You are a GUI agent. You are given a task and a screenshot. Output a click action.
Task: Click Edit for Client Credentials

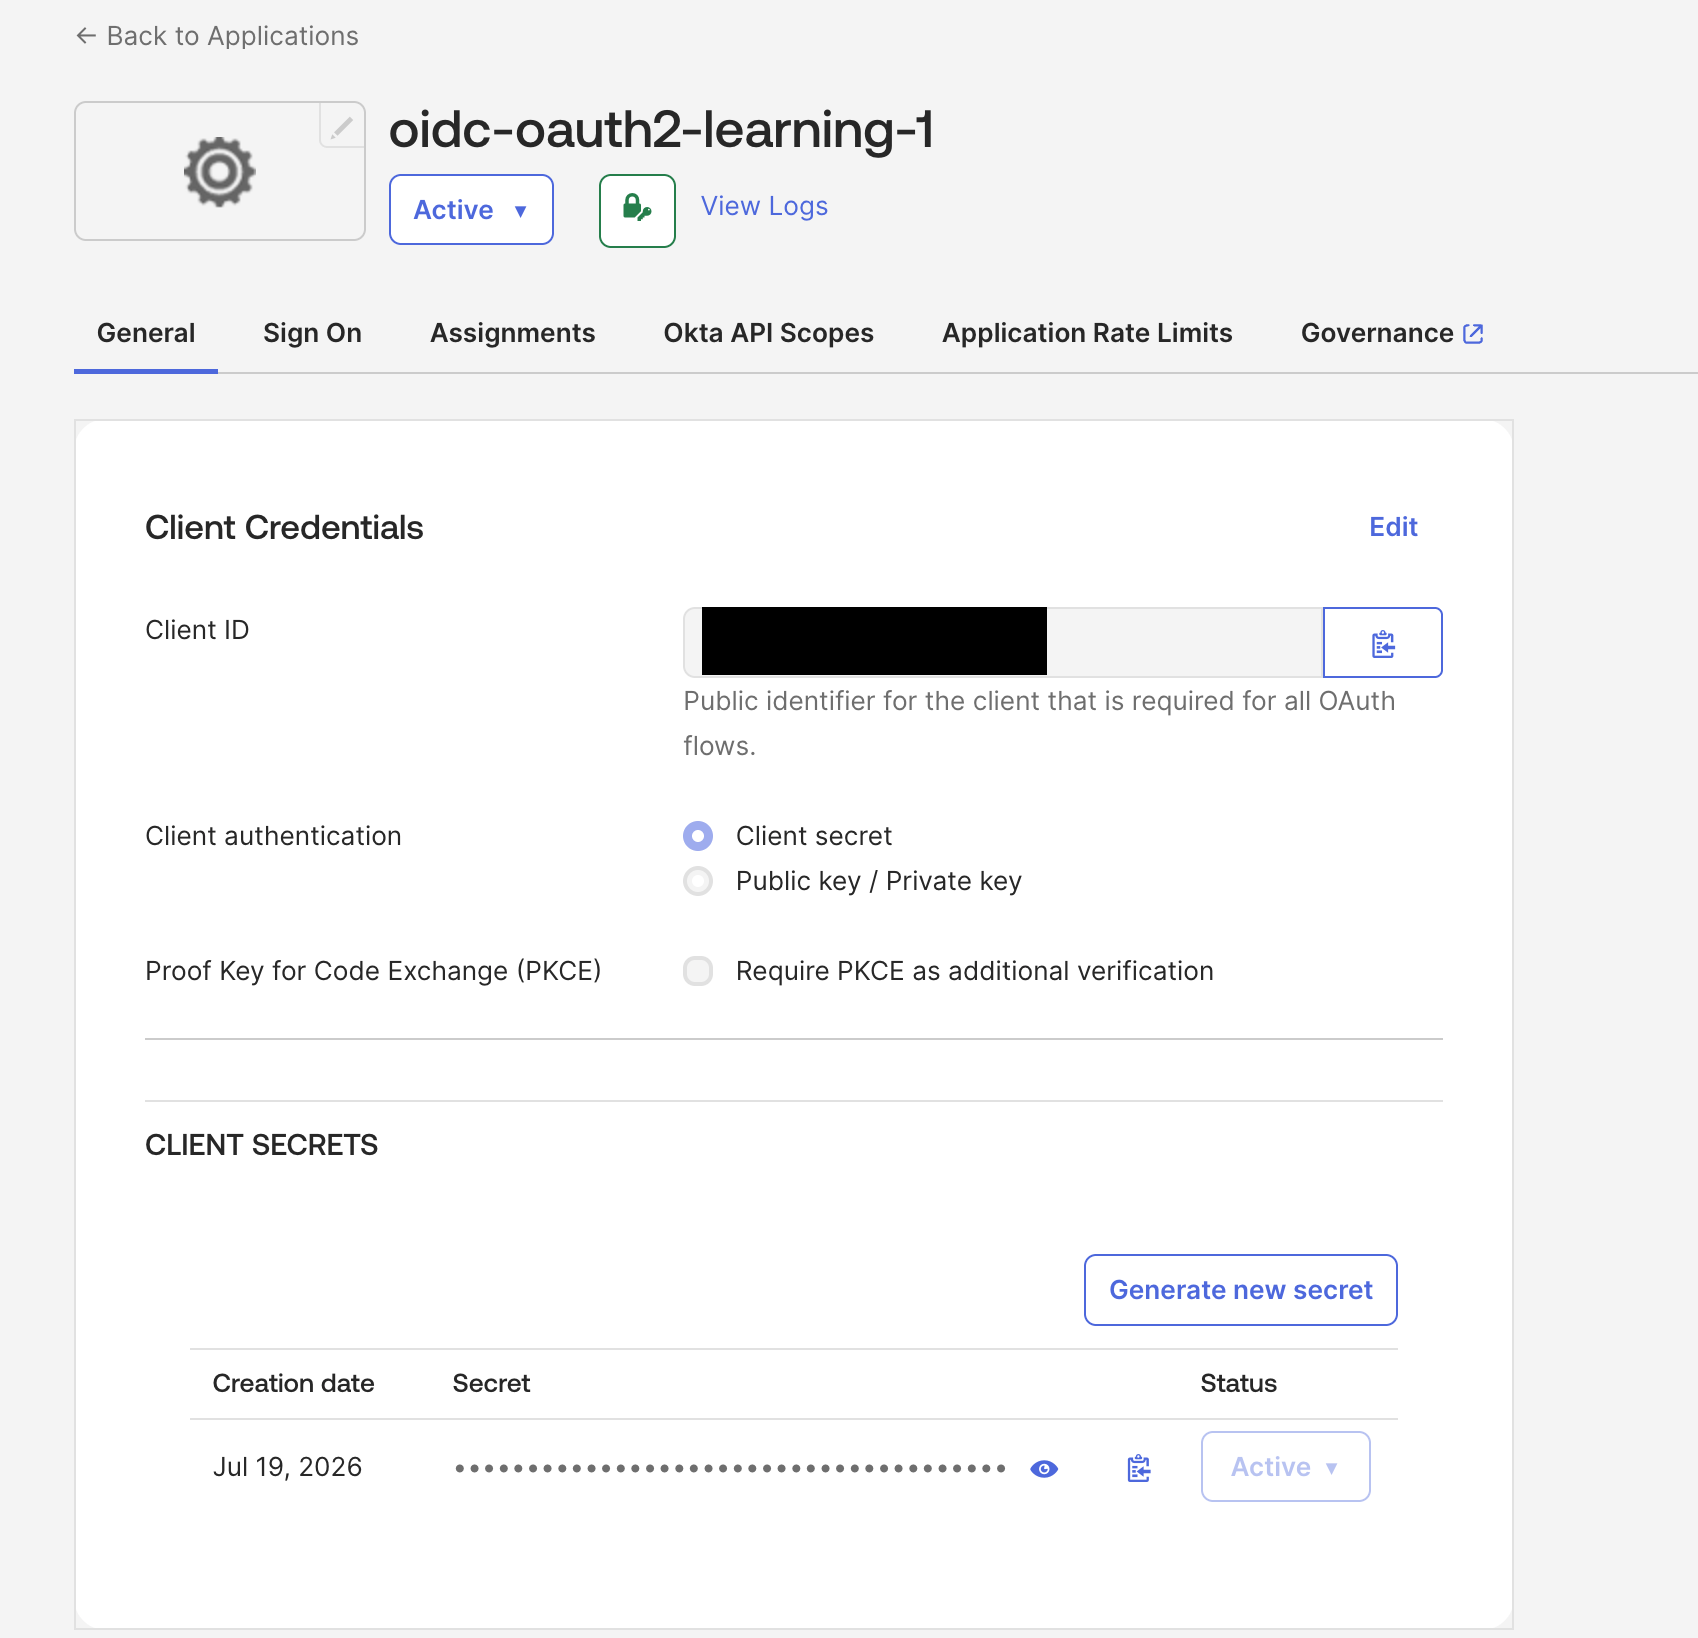pos(1393,527)
